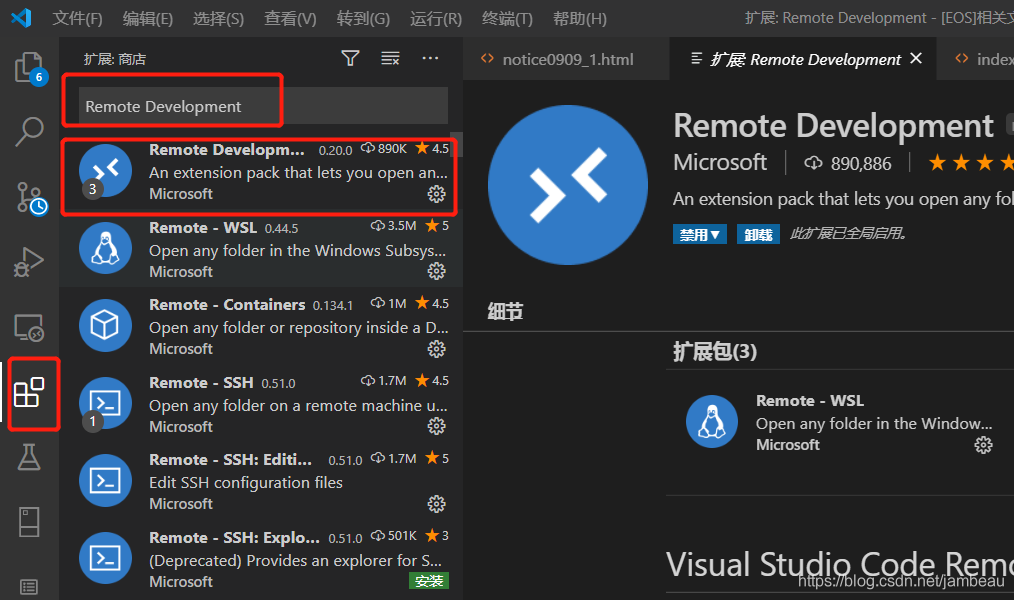
Task: Switch to the notice0909_1.html tab
Action: (566, 59)
